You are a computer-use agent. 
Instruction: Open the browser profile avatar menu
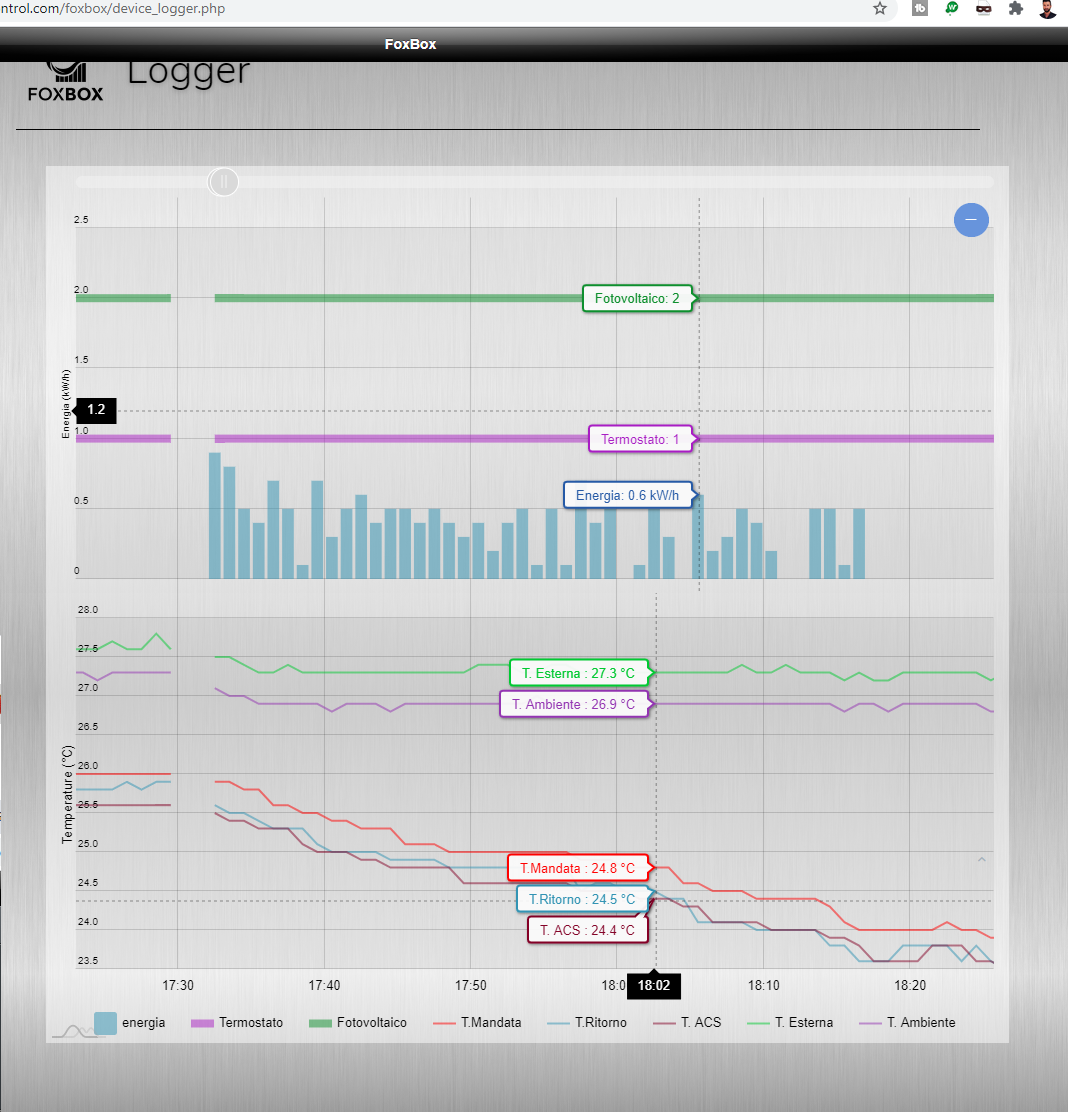tap(1046, 9)
